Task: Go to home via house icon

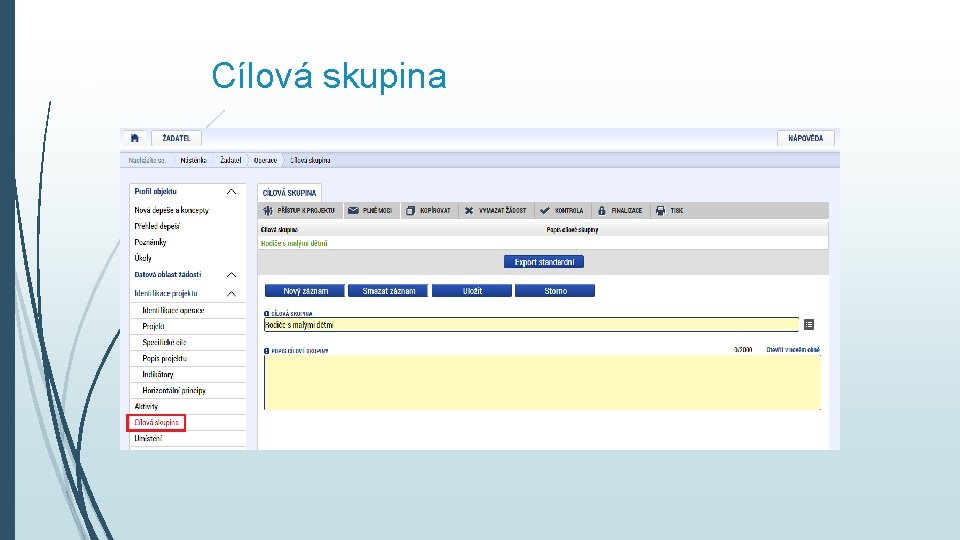Action: (135, 138)
